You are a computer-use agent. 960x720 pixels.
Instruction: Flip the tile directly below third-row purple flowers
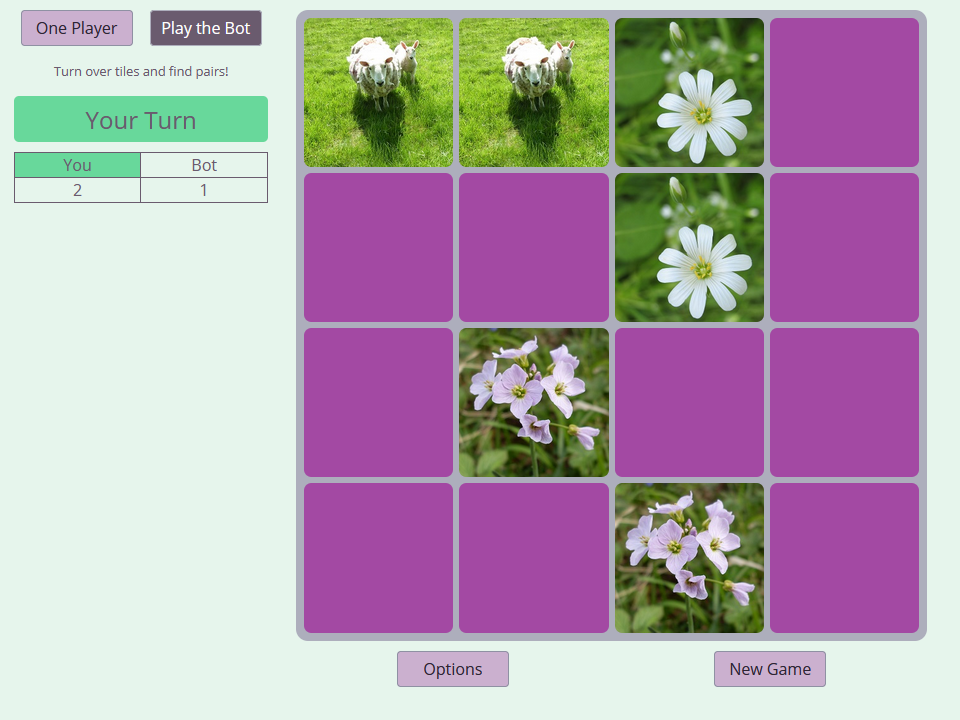(x=534, y=558)
